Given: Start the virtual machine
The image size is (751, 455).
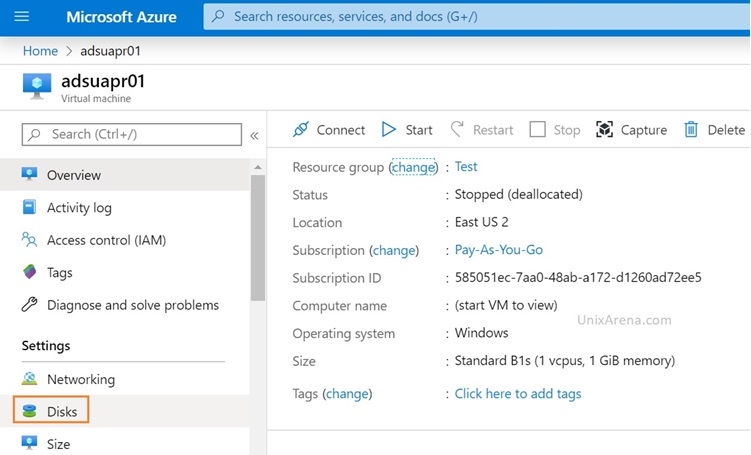Looking at the screenshot, I should click(407, 130).
